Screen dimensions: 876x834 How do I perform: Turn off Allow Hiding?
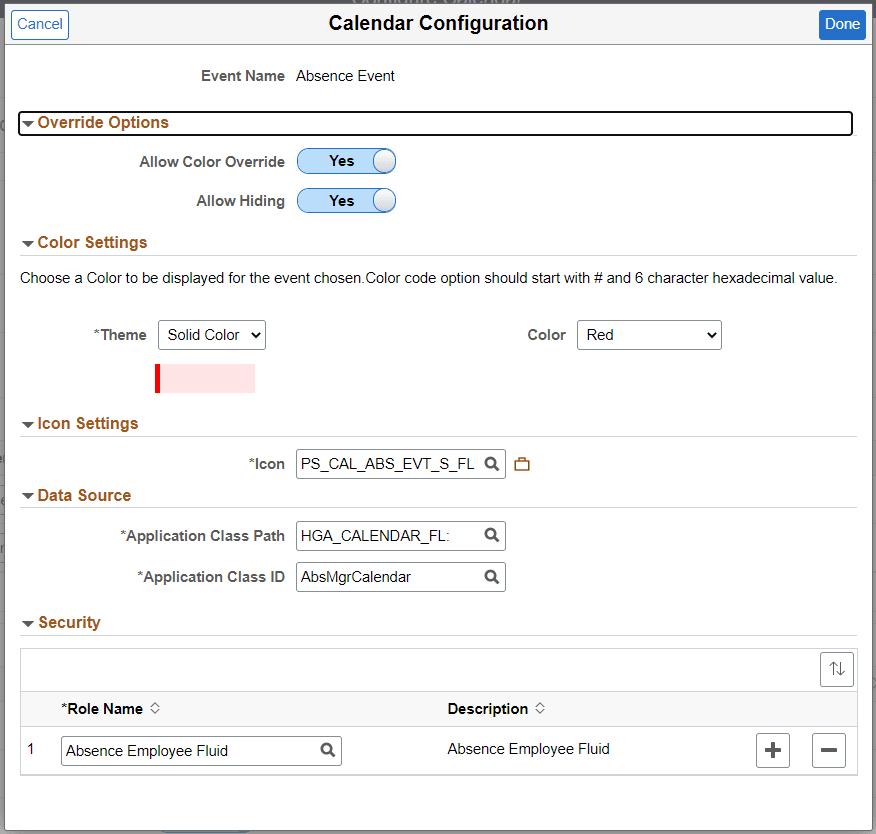point(346,200)
